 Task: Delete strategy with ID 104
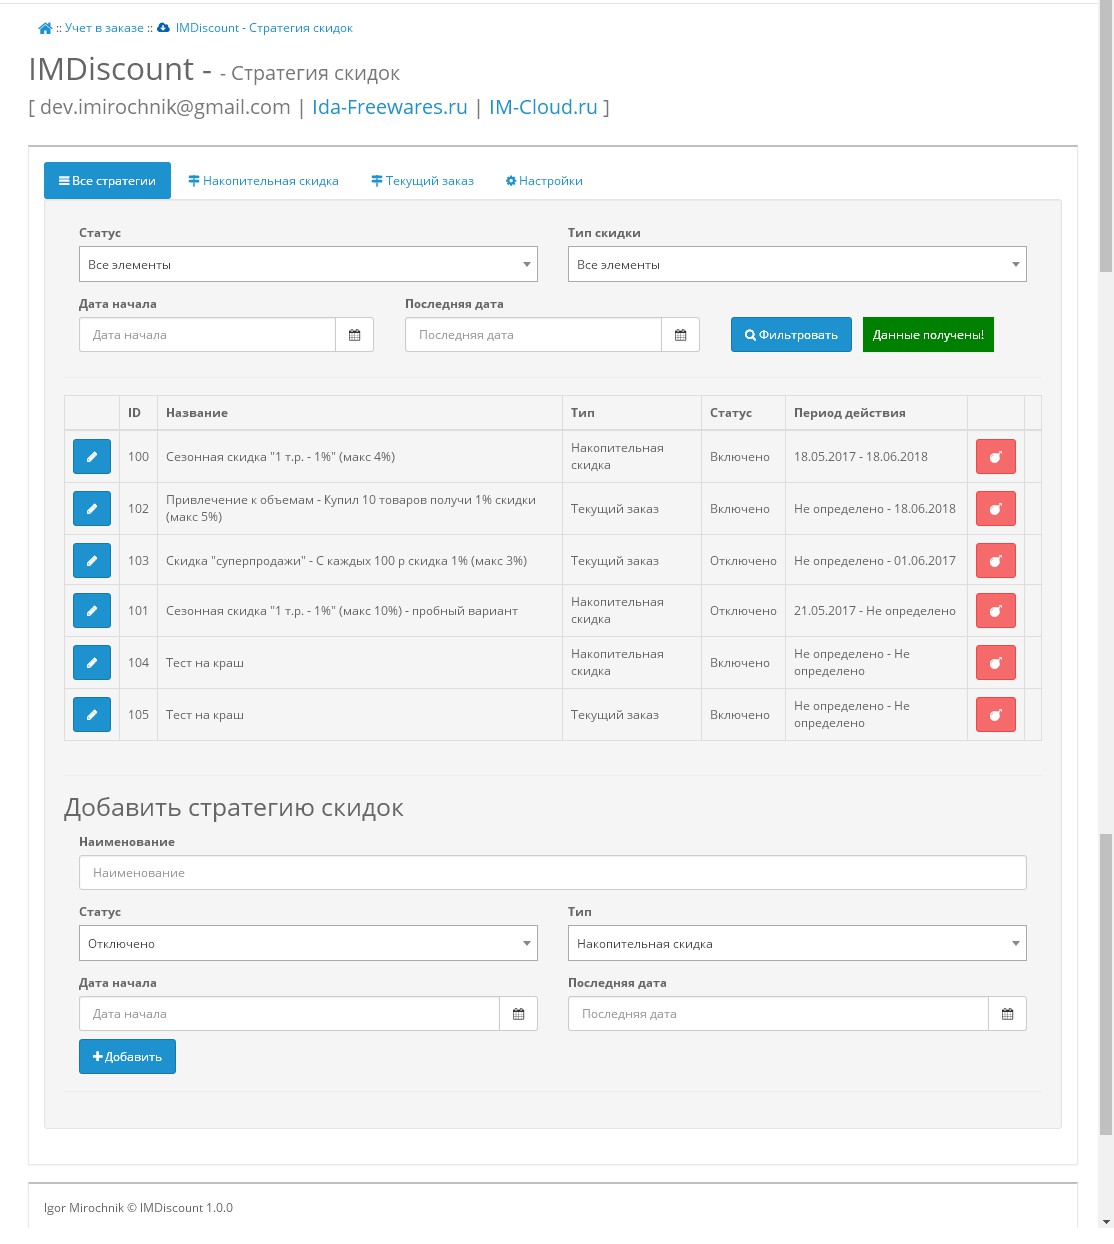(x=996, y=663)
